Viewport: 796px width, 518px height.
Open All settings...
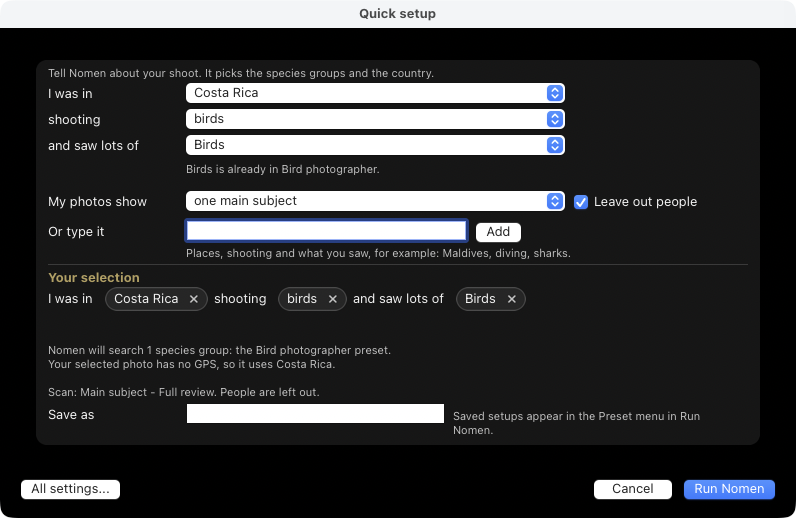pos(71,489)
